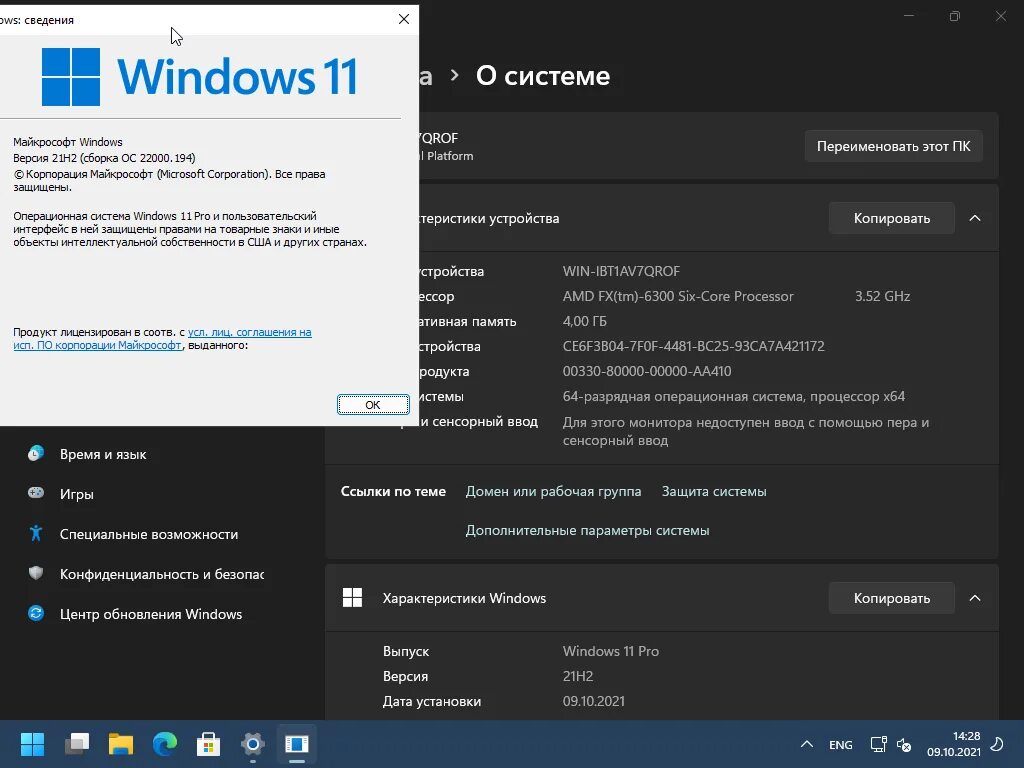The width and height of the screenshot is (1024, 768).
Task: Open File Explorer from the taskbar
Action: (x=121, y=744)
